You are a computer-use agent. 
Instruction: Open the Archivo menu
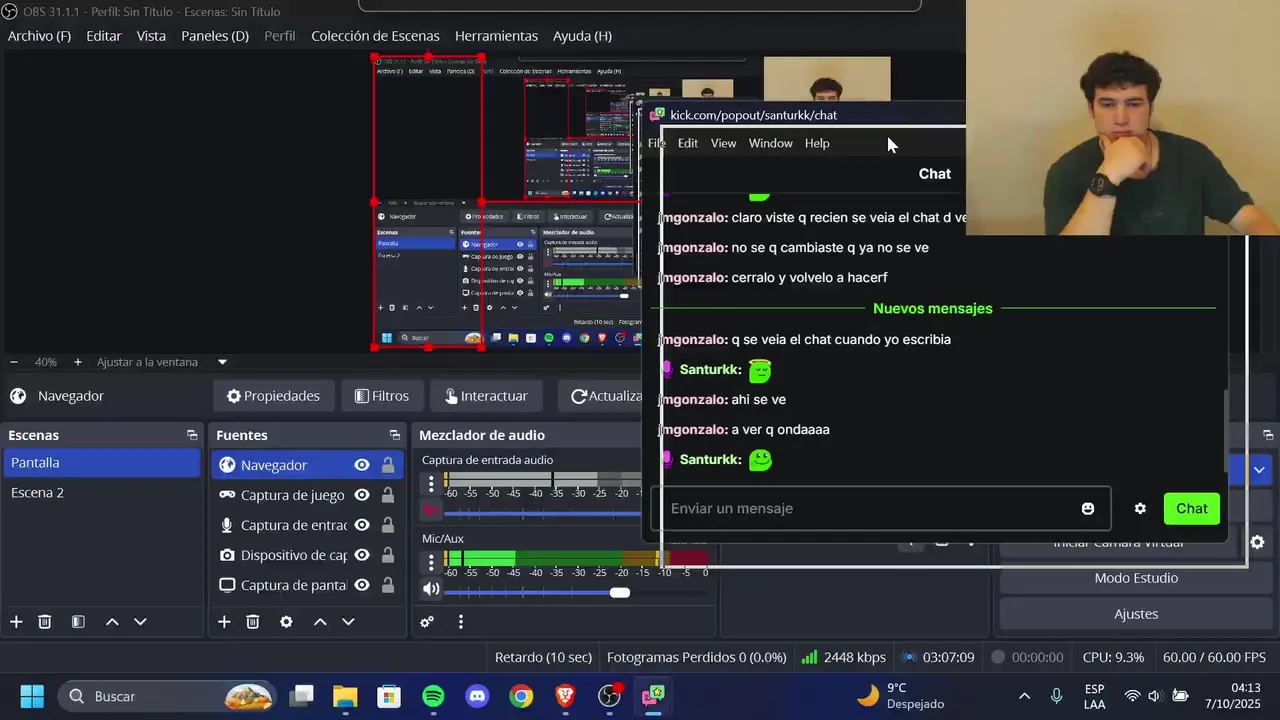pos(39,36)
